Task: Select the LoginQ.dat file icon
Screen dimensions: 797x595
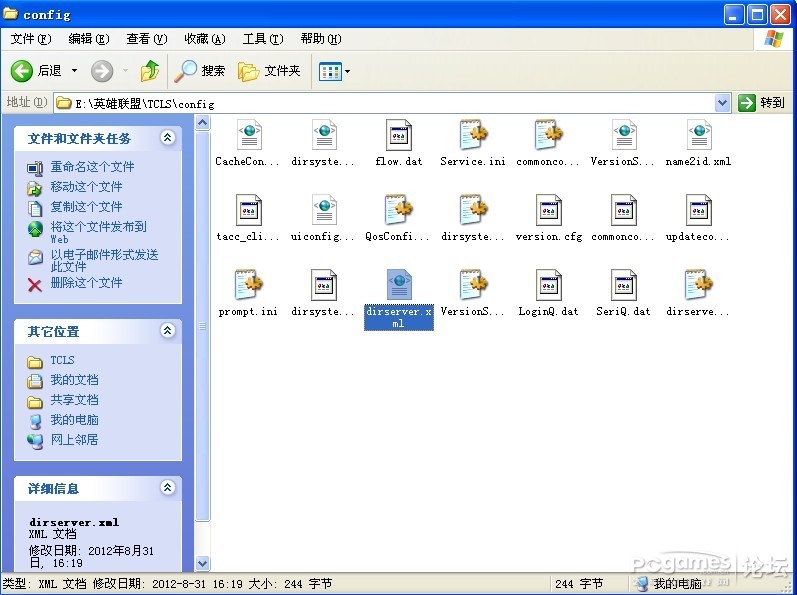Action: (548, 286)
